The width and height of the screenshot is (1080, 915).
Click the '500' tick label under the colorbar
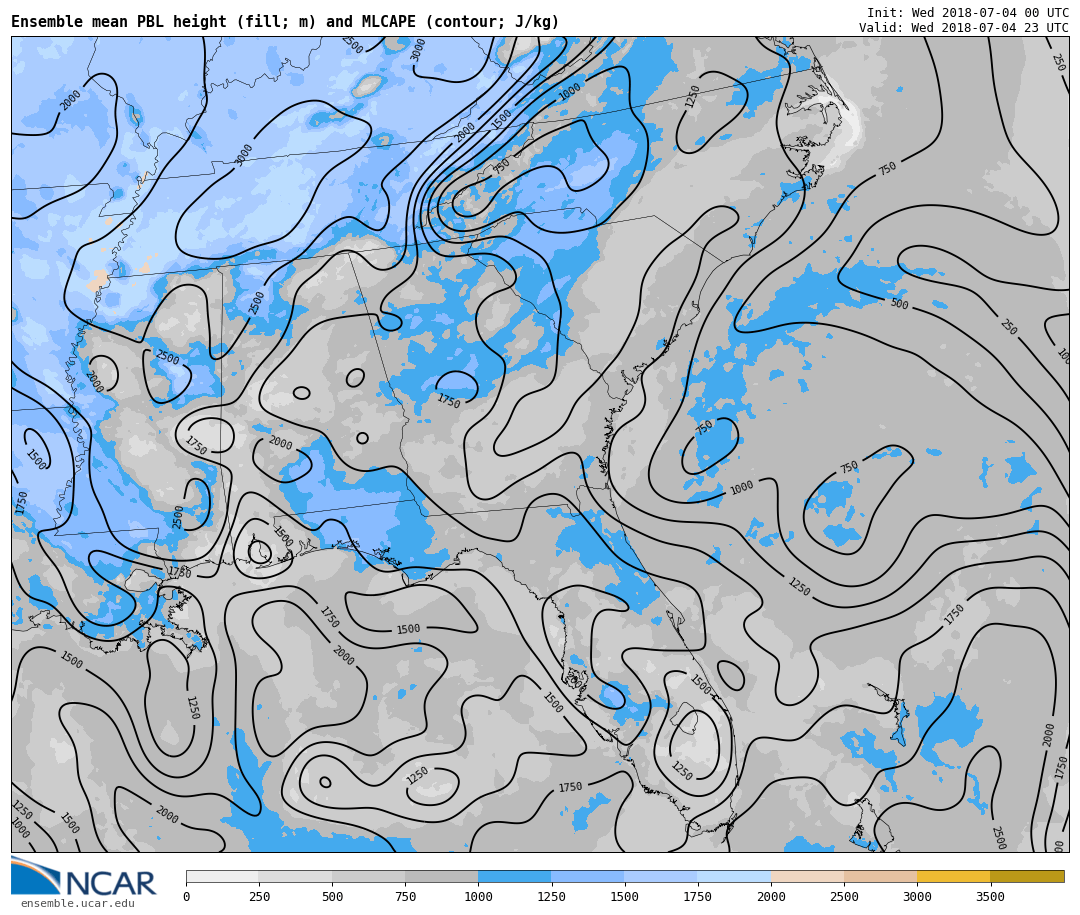pos(332,896)
